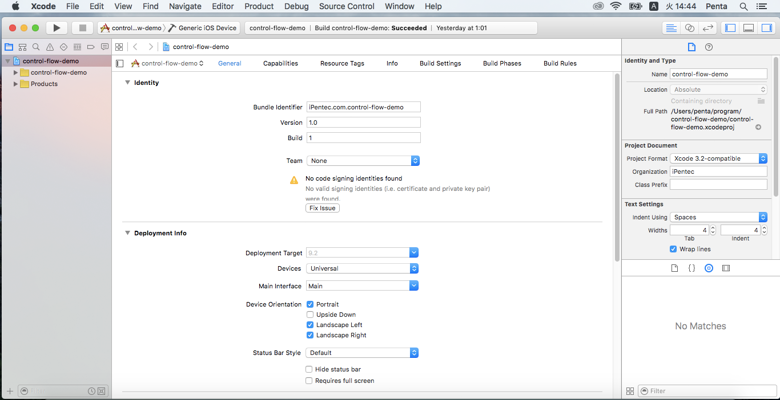The image size is (780, 400).
Task: Open the Indent Using dropdown
Action: (718, 217)
